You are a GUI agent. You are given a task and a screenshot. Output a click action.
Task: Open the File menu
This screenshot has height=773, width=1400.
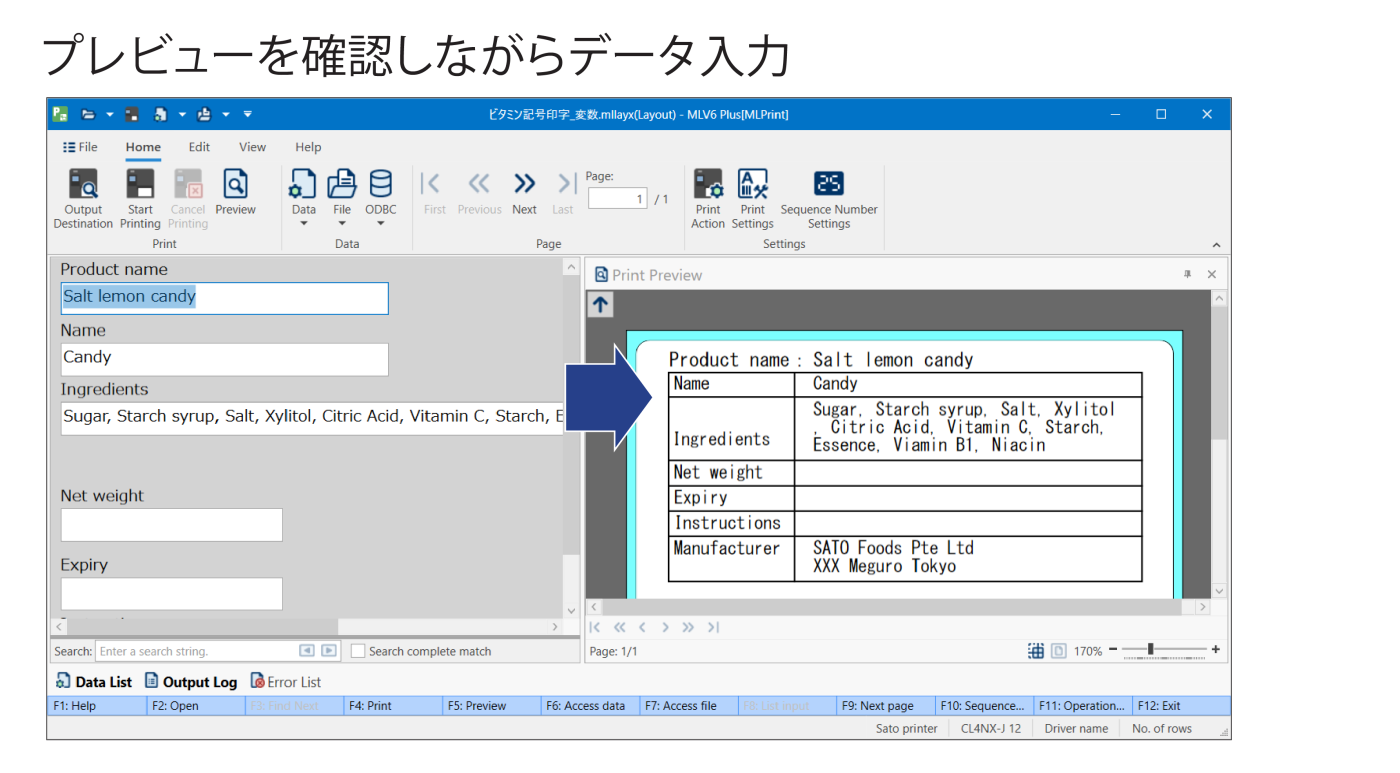pyautogui.click(x=80, y=147)
